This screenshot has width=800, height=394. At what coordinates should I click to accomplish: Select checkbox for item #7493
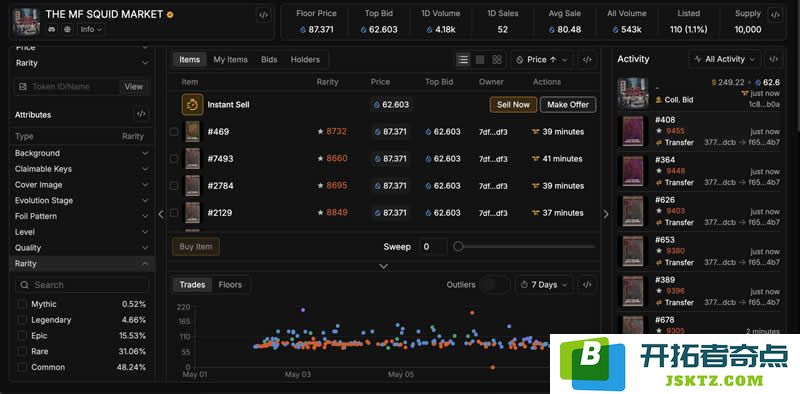point(174,159)
